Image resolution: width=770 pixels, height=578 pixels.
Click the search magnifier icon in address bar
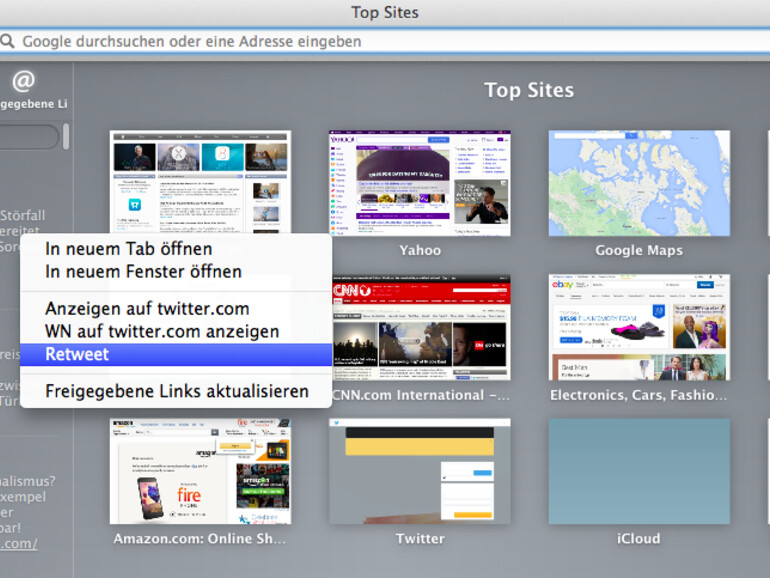7,41
